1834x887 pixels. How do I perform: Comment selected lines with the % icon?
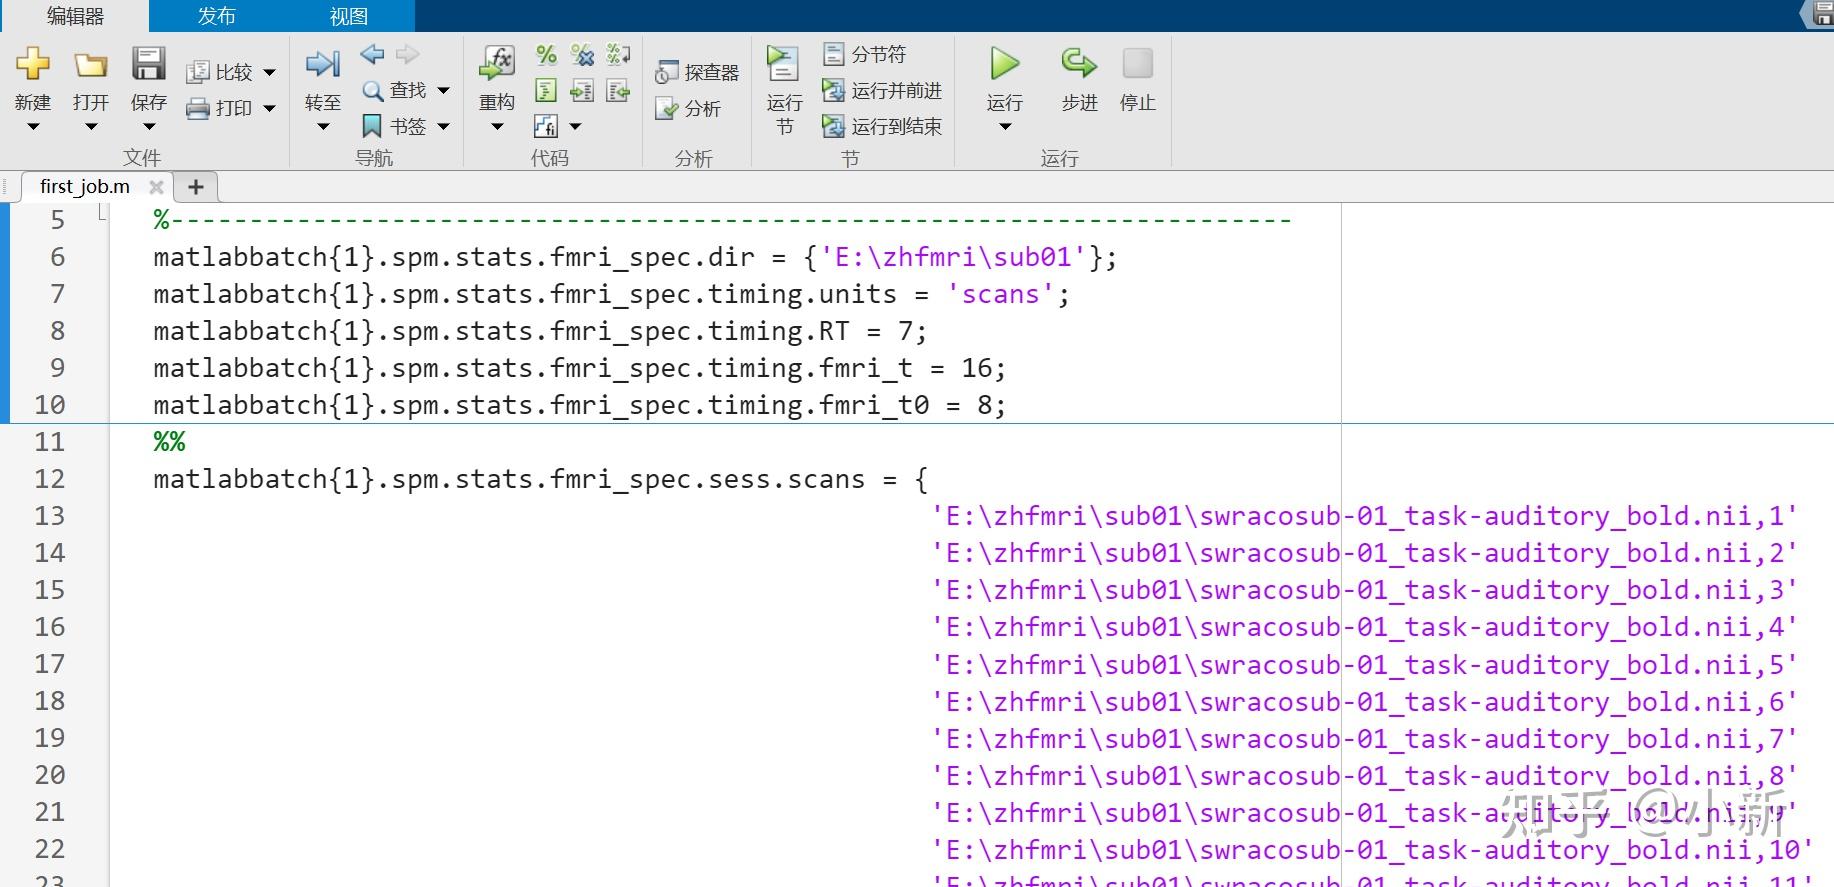tap(546, 54)
